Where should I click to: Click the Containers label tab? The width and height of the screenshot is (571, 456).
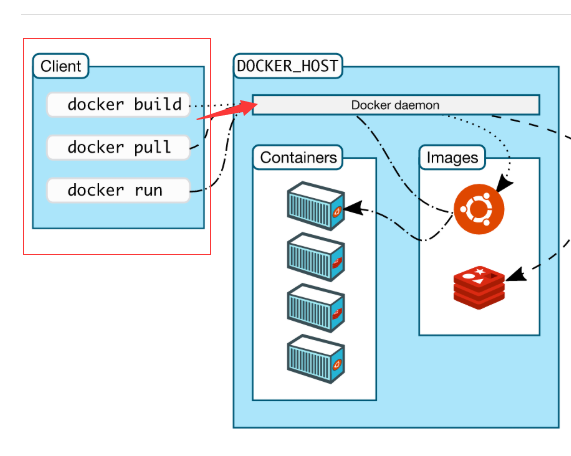[x=298, y=157]
